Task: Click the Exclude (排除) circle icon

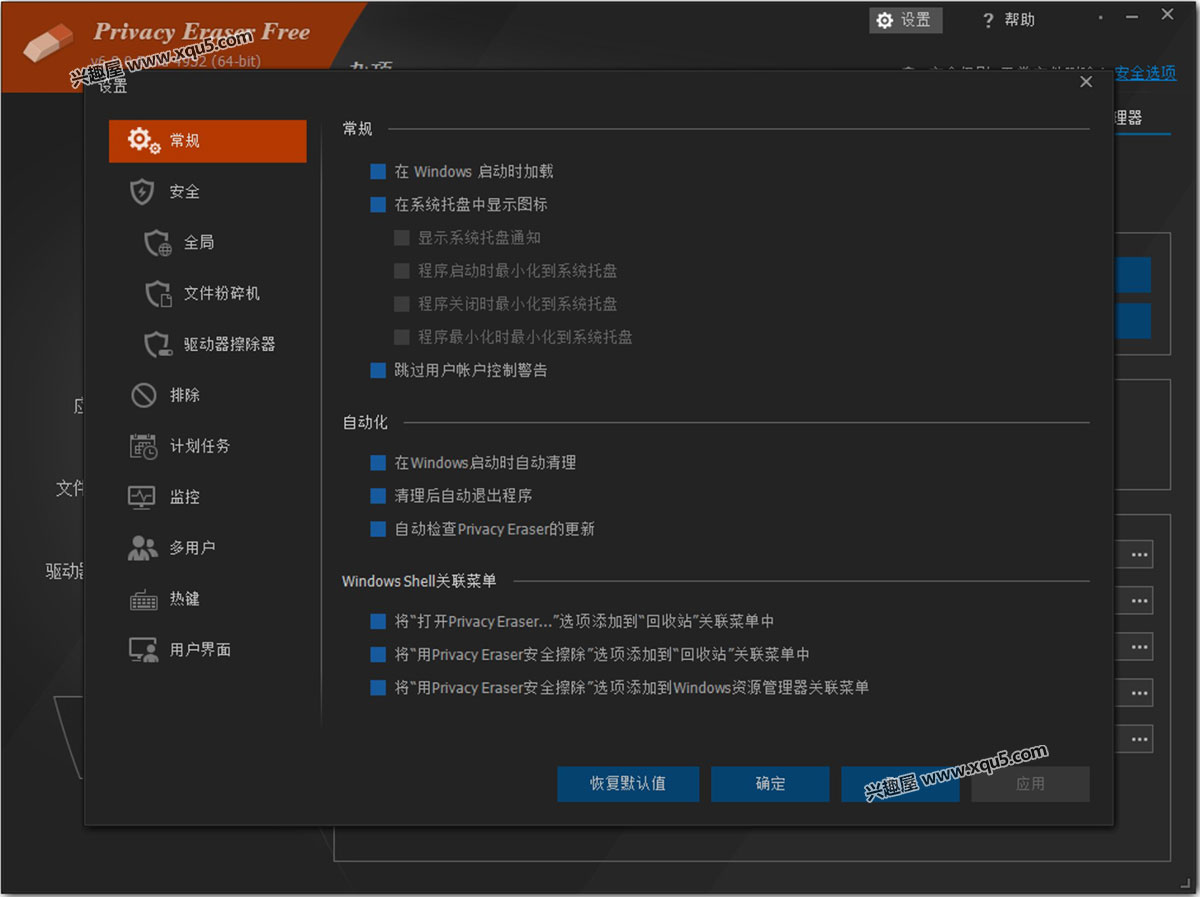Action: click(x=143, y=396)
